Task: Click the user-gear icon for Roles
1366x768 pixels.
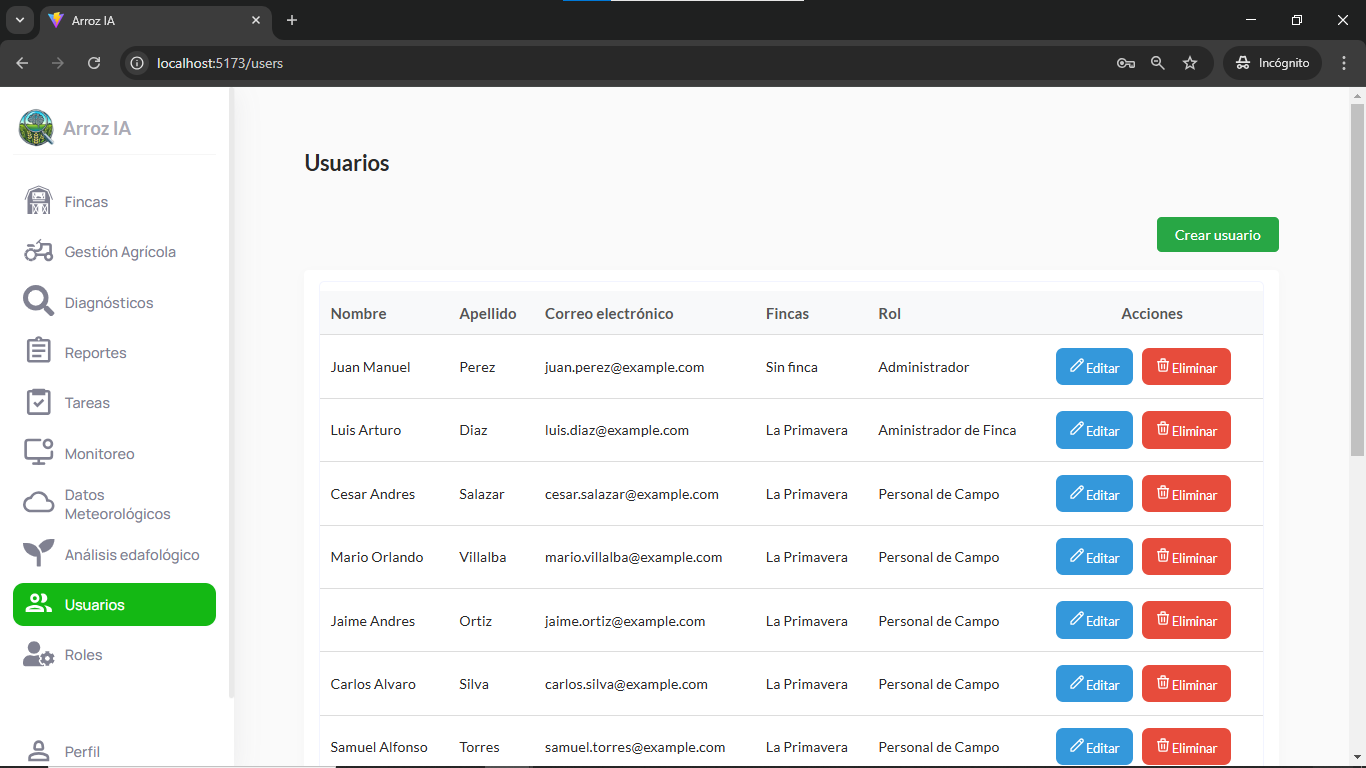Action: (39, 654)
